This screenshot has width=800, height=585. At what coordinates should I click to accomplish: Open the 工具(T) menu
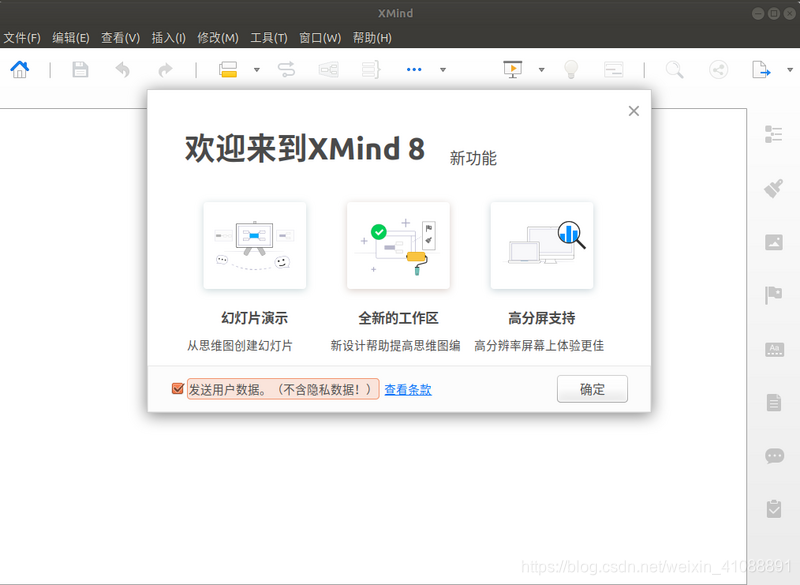pyautogui.click(x=269, y=38)
